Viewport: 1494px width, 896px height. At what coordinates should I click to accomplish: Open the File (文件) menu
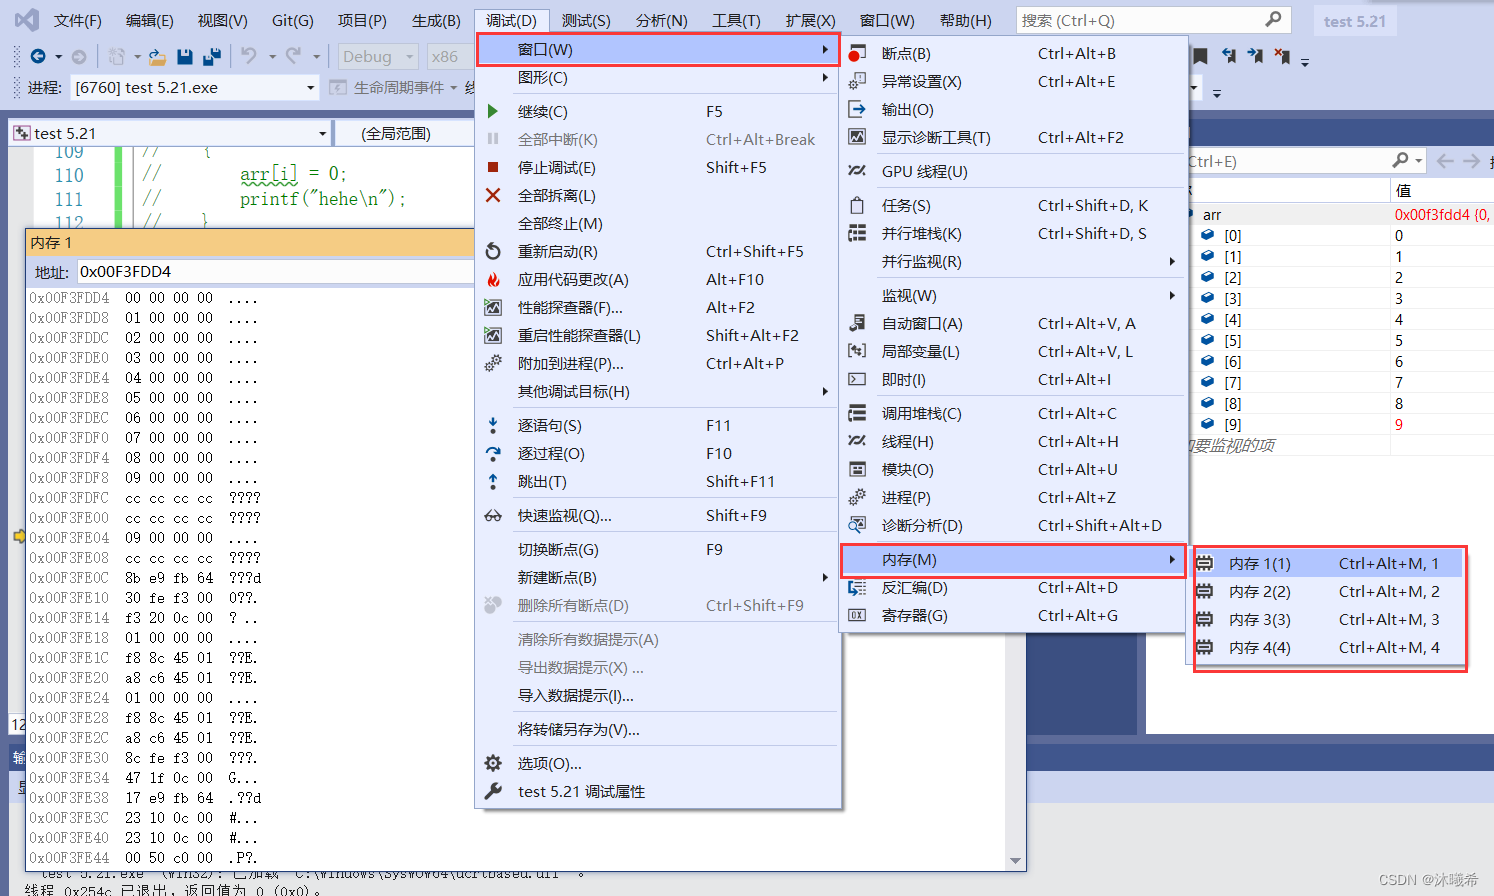[77, 20]
